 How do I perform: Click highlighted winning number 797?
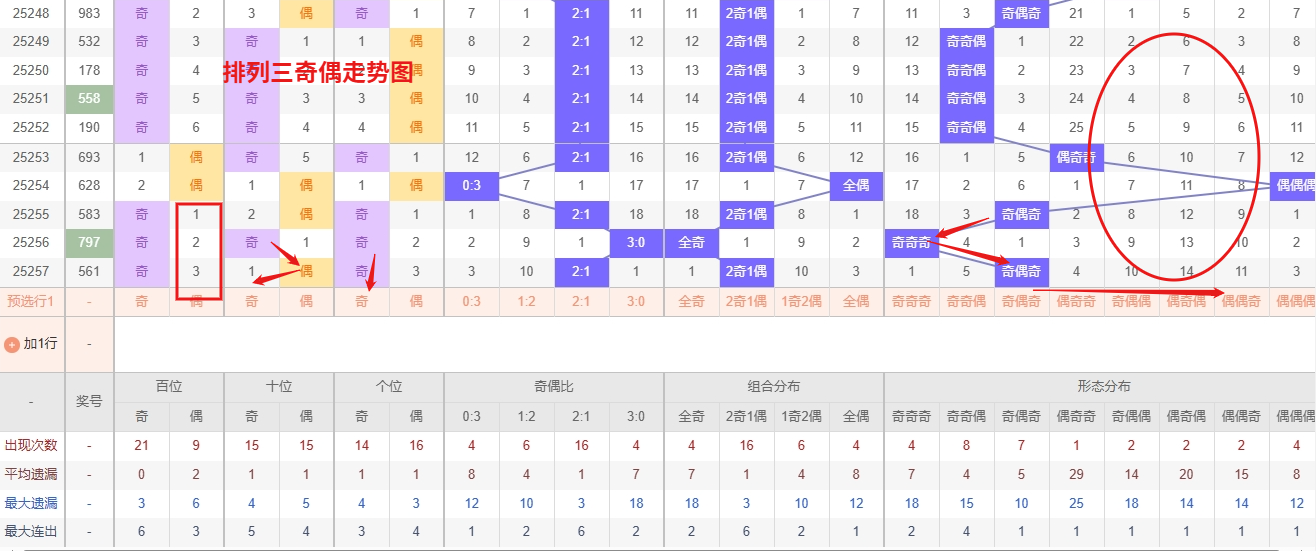89,242
